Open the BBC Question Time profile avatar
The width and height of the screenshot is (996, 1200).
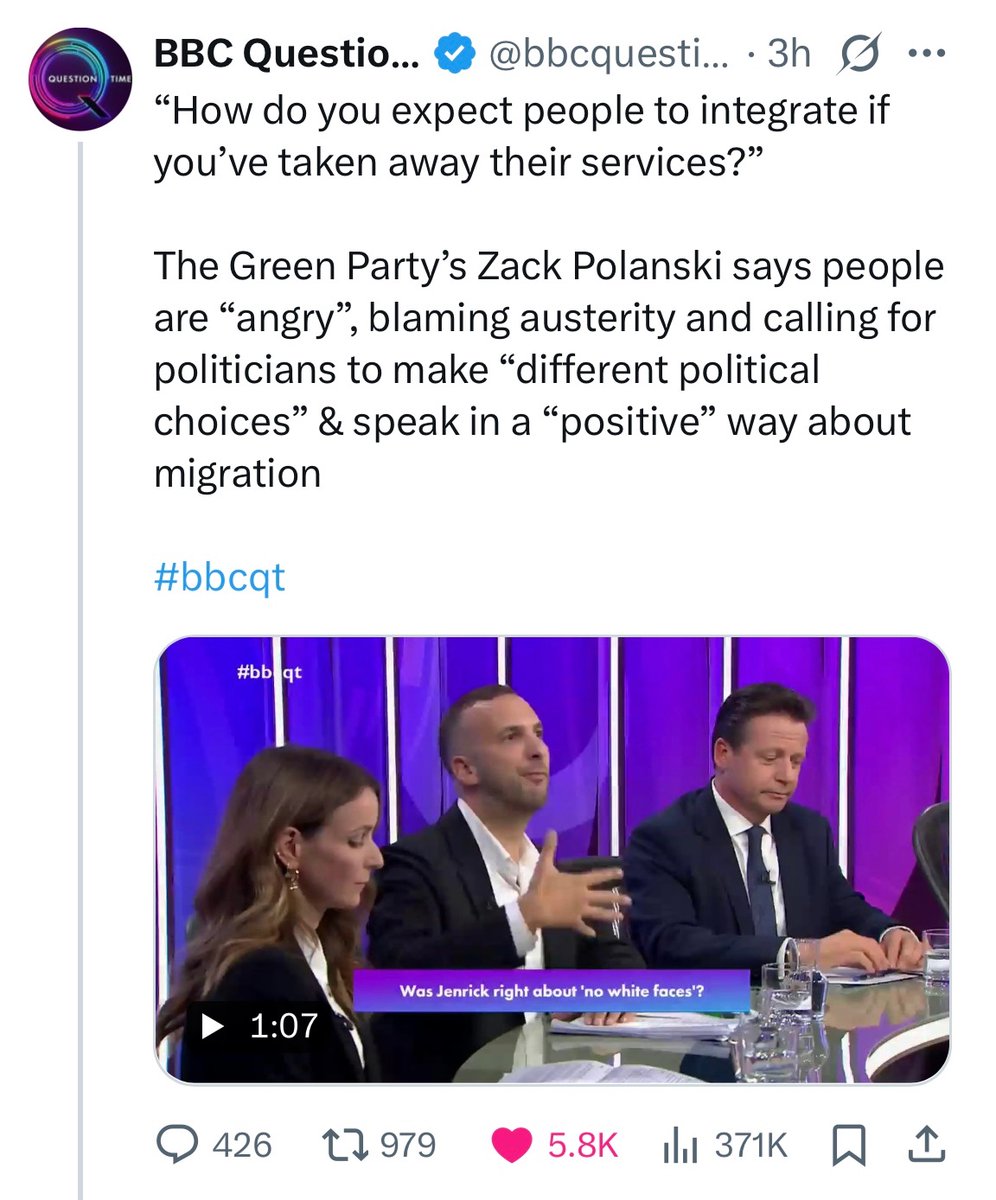click(81, 79)
